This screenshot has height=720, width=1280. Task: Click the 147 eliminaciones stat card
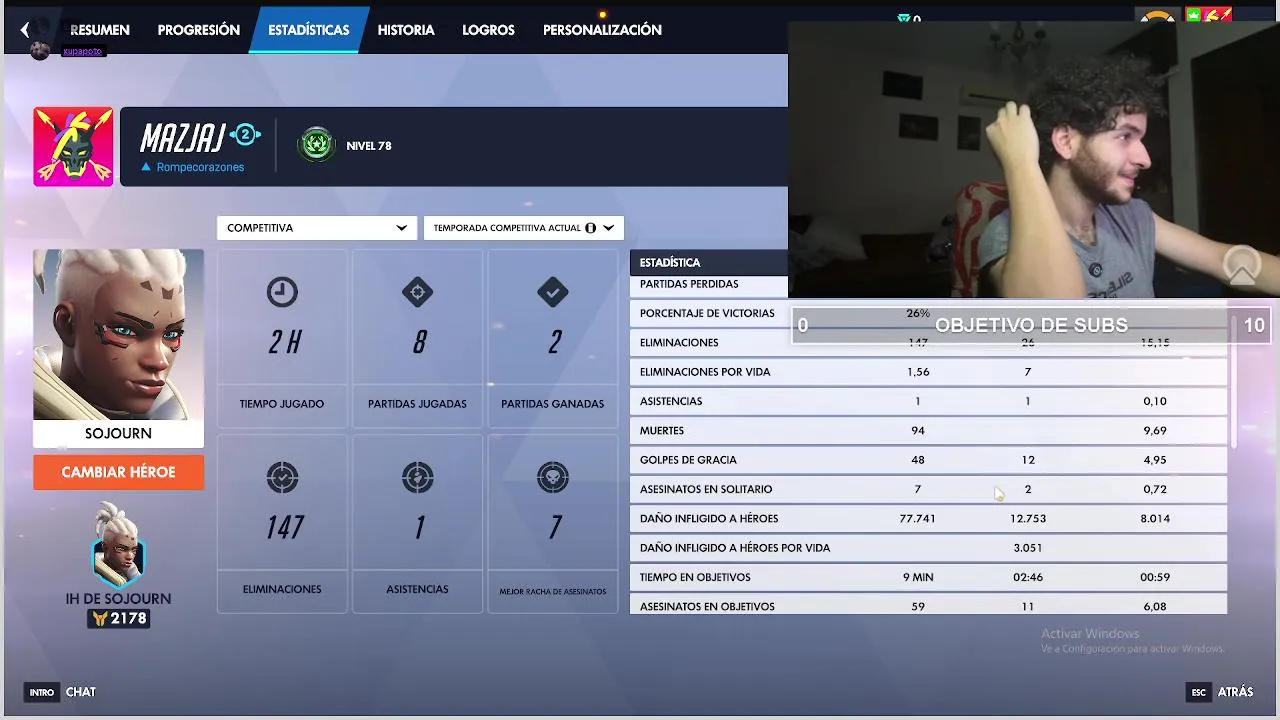coord(282,524)
